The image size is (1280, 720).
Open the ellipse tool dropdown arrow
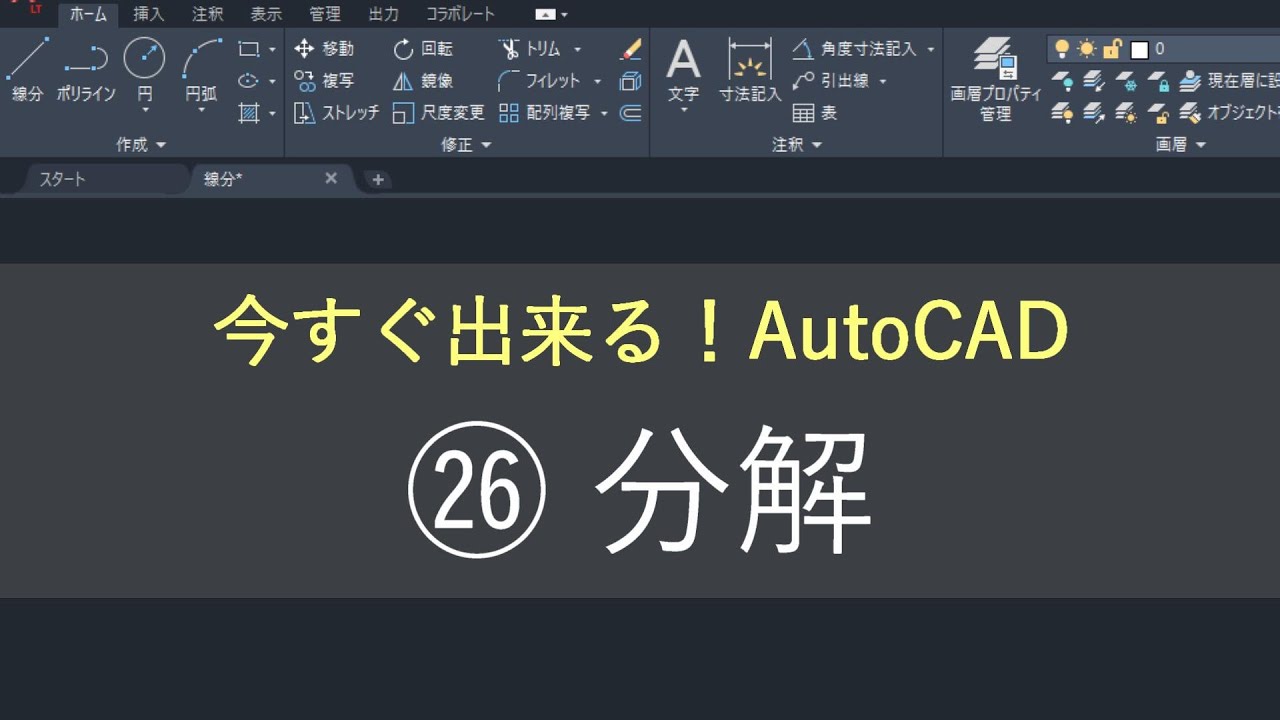click(x=272, y=81)
